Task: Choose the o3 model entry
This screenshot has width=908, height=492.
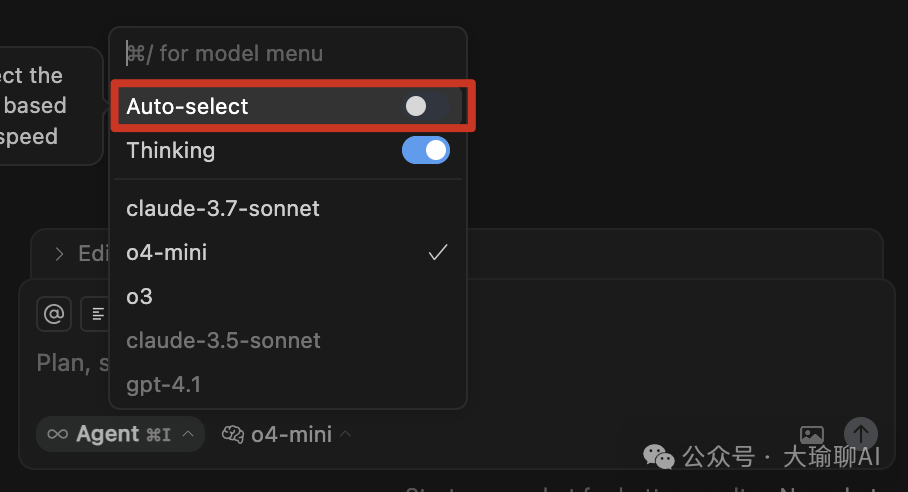Action: pos(288,296)
